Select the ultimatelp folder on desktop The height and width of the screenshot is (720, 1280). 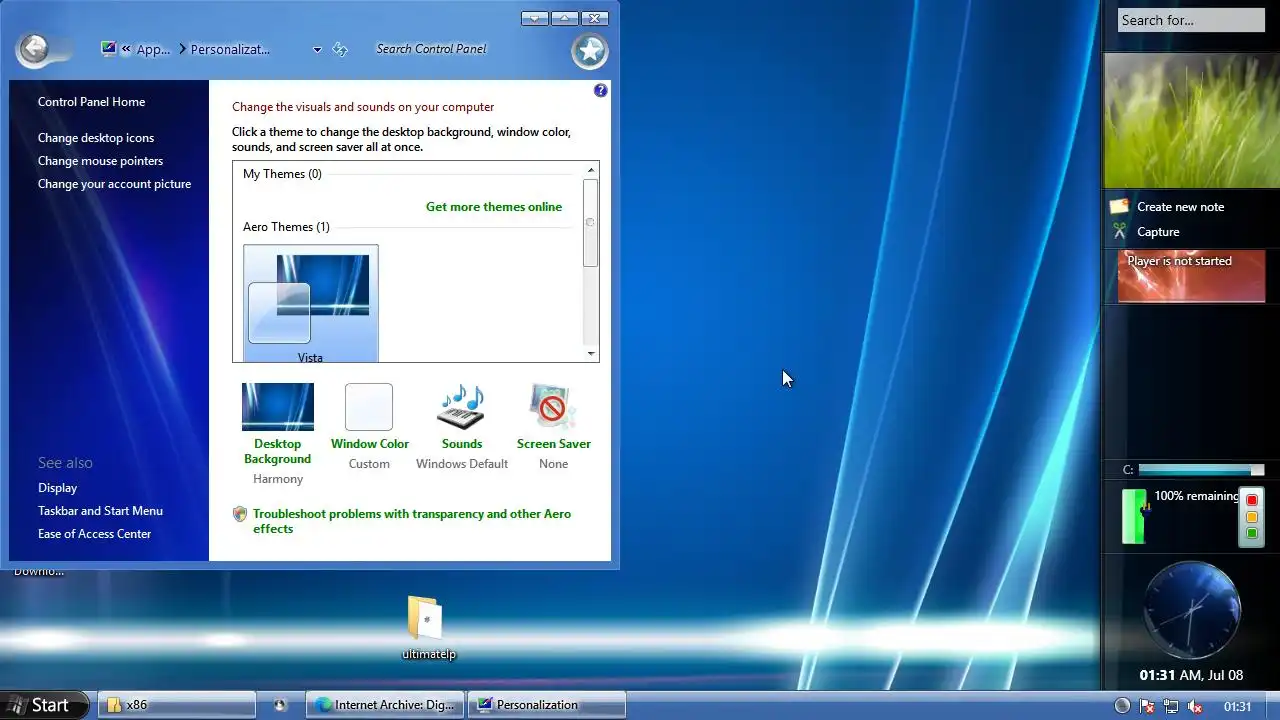pyautogui.click(x=428, y=628)
